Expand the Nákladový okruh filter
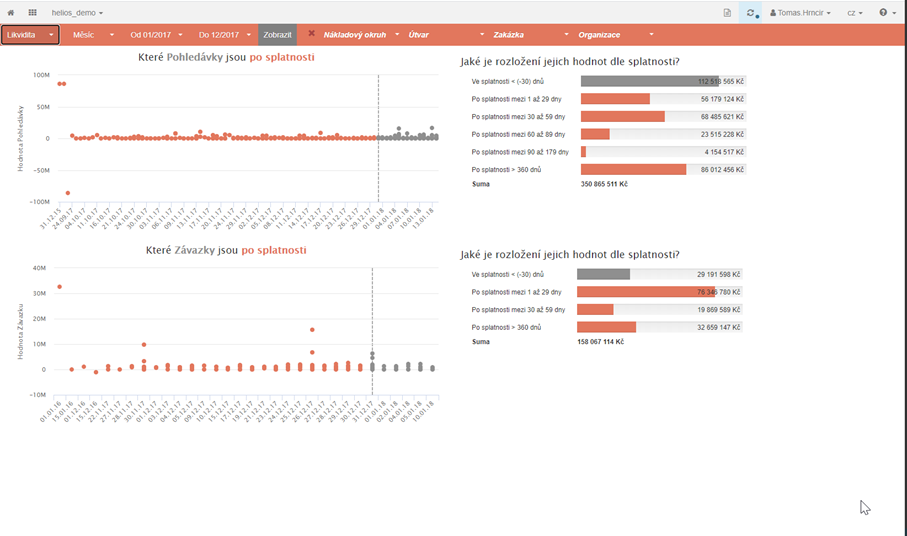This screenshot has height=536, width=907. (361, 34)
